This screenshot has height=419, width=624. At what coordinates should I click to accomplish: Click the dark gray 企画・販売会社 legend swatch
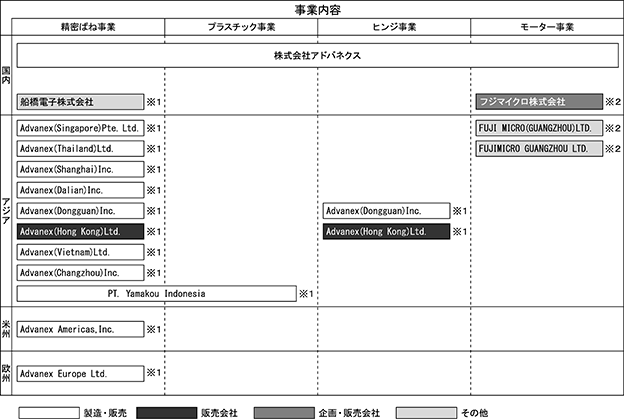pyautogui.click(x=284, y=413)
